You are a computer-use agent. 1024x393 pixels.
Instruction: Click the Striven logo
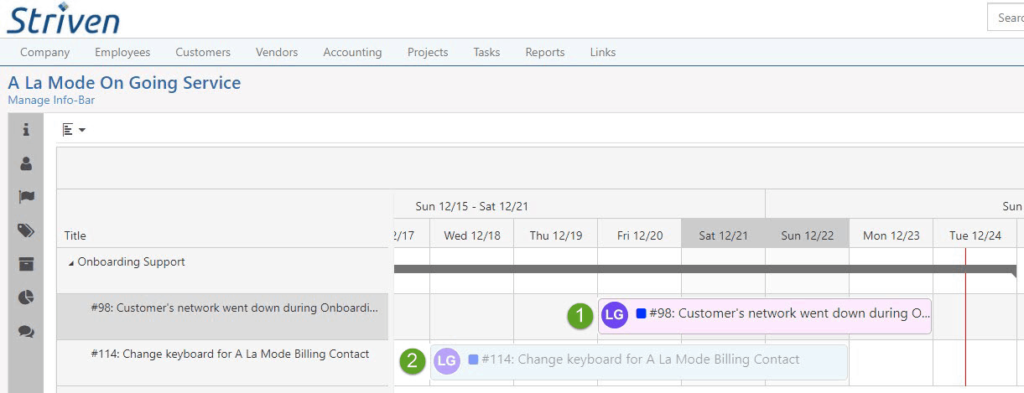63,18
